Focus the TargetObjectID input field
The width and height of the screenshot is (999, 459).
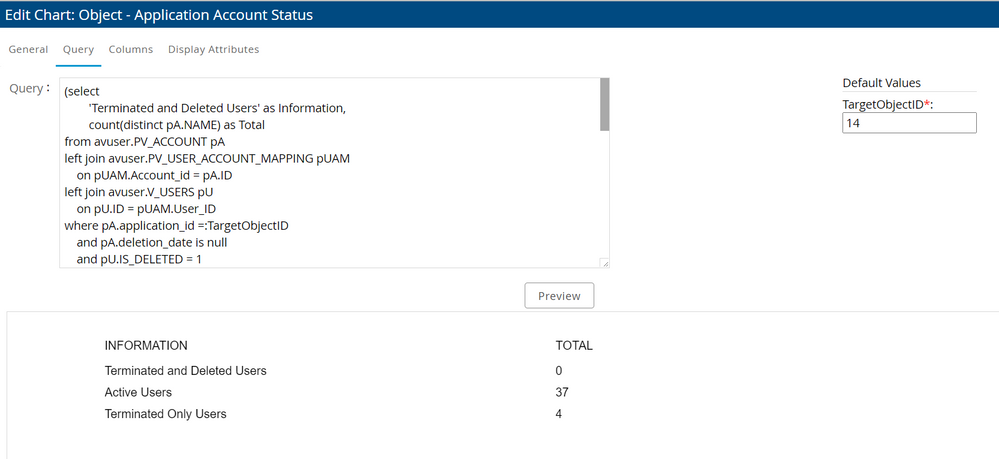click(909, 123)
